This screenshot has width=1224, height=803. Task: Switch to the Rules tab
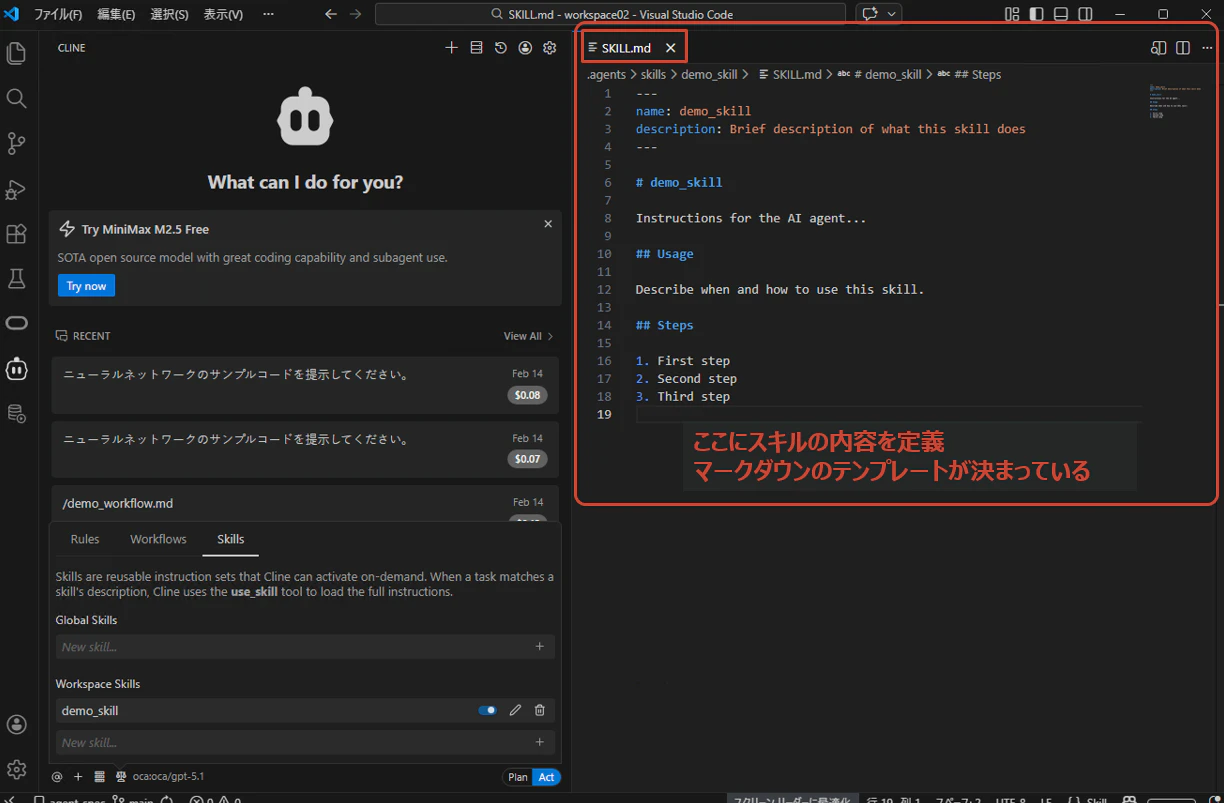(85, 539)
